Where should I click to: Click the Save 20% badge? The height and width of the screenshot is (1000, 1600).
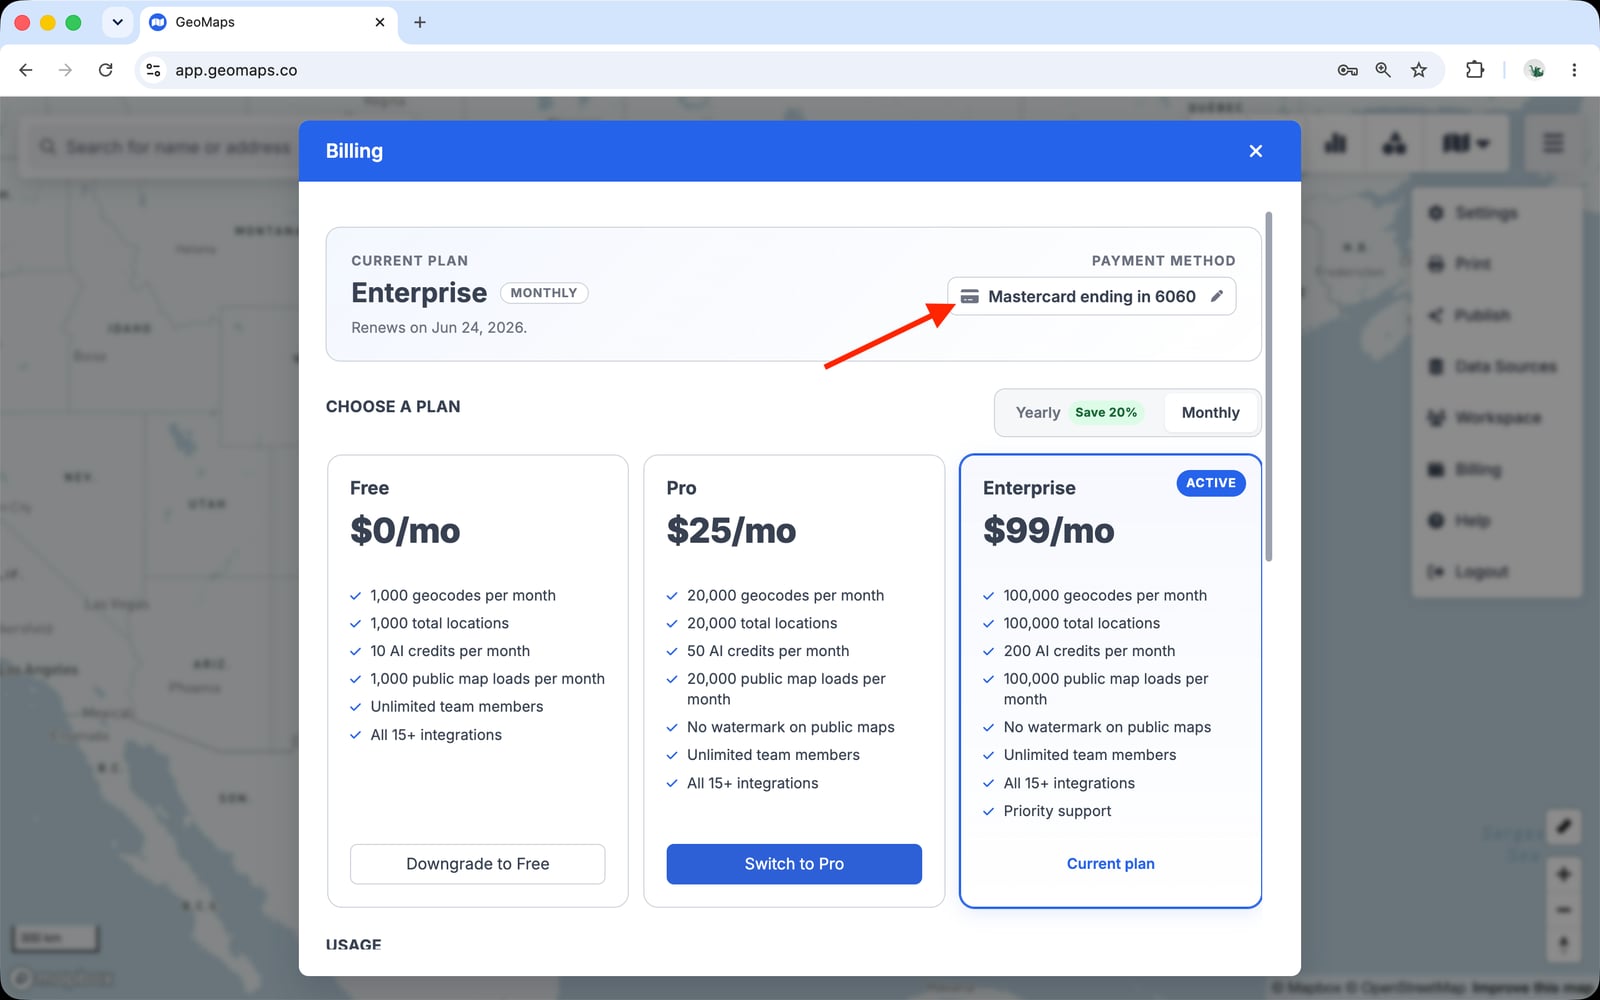pos(1106,412)
